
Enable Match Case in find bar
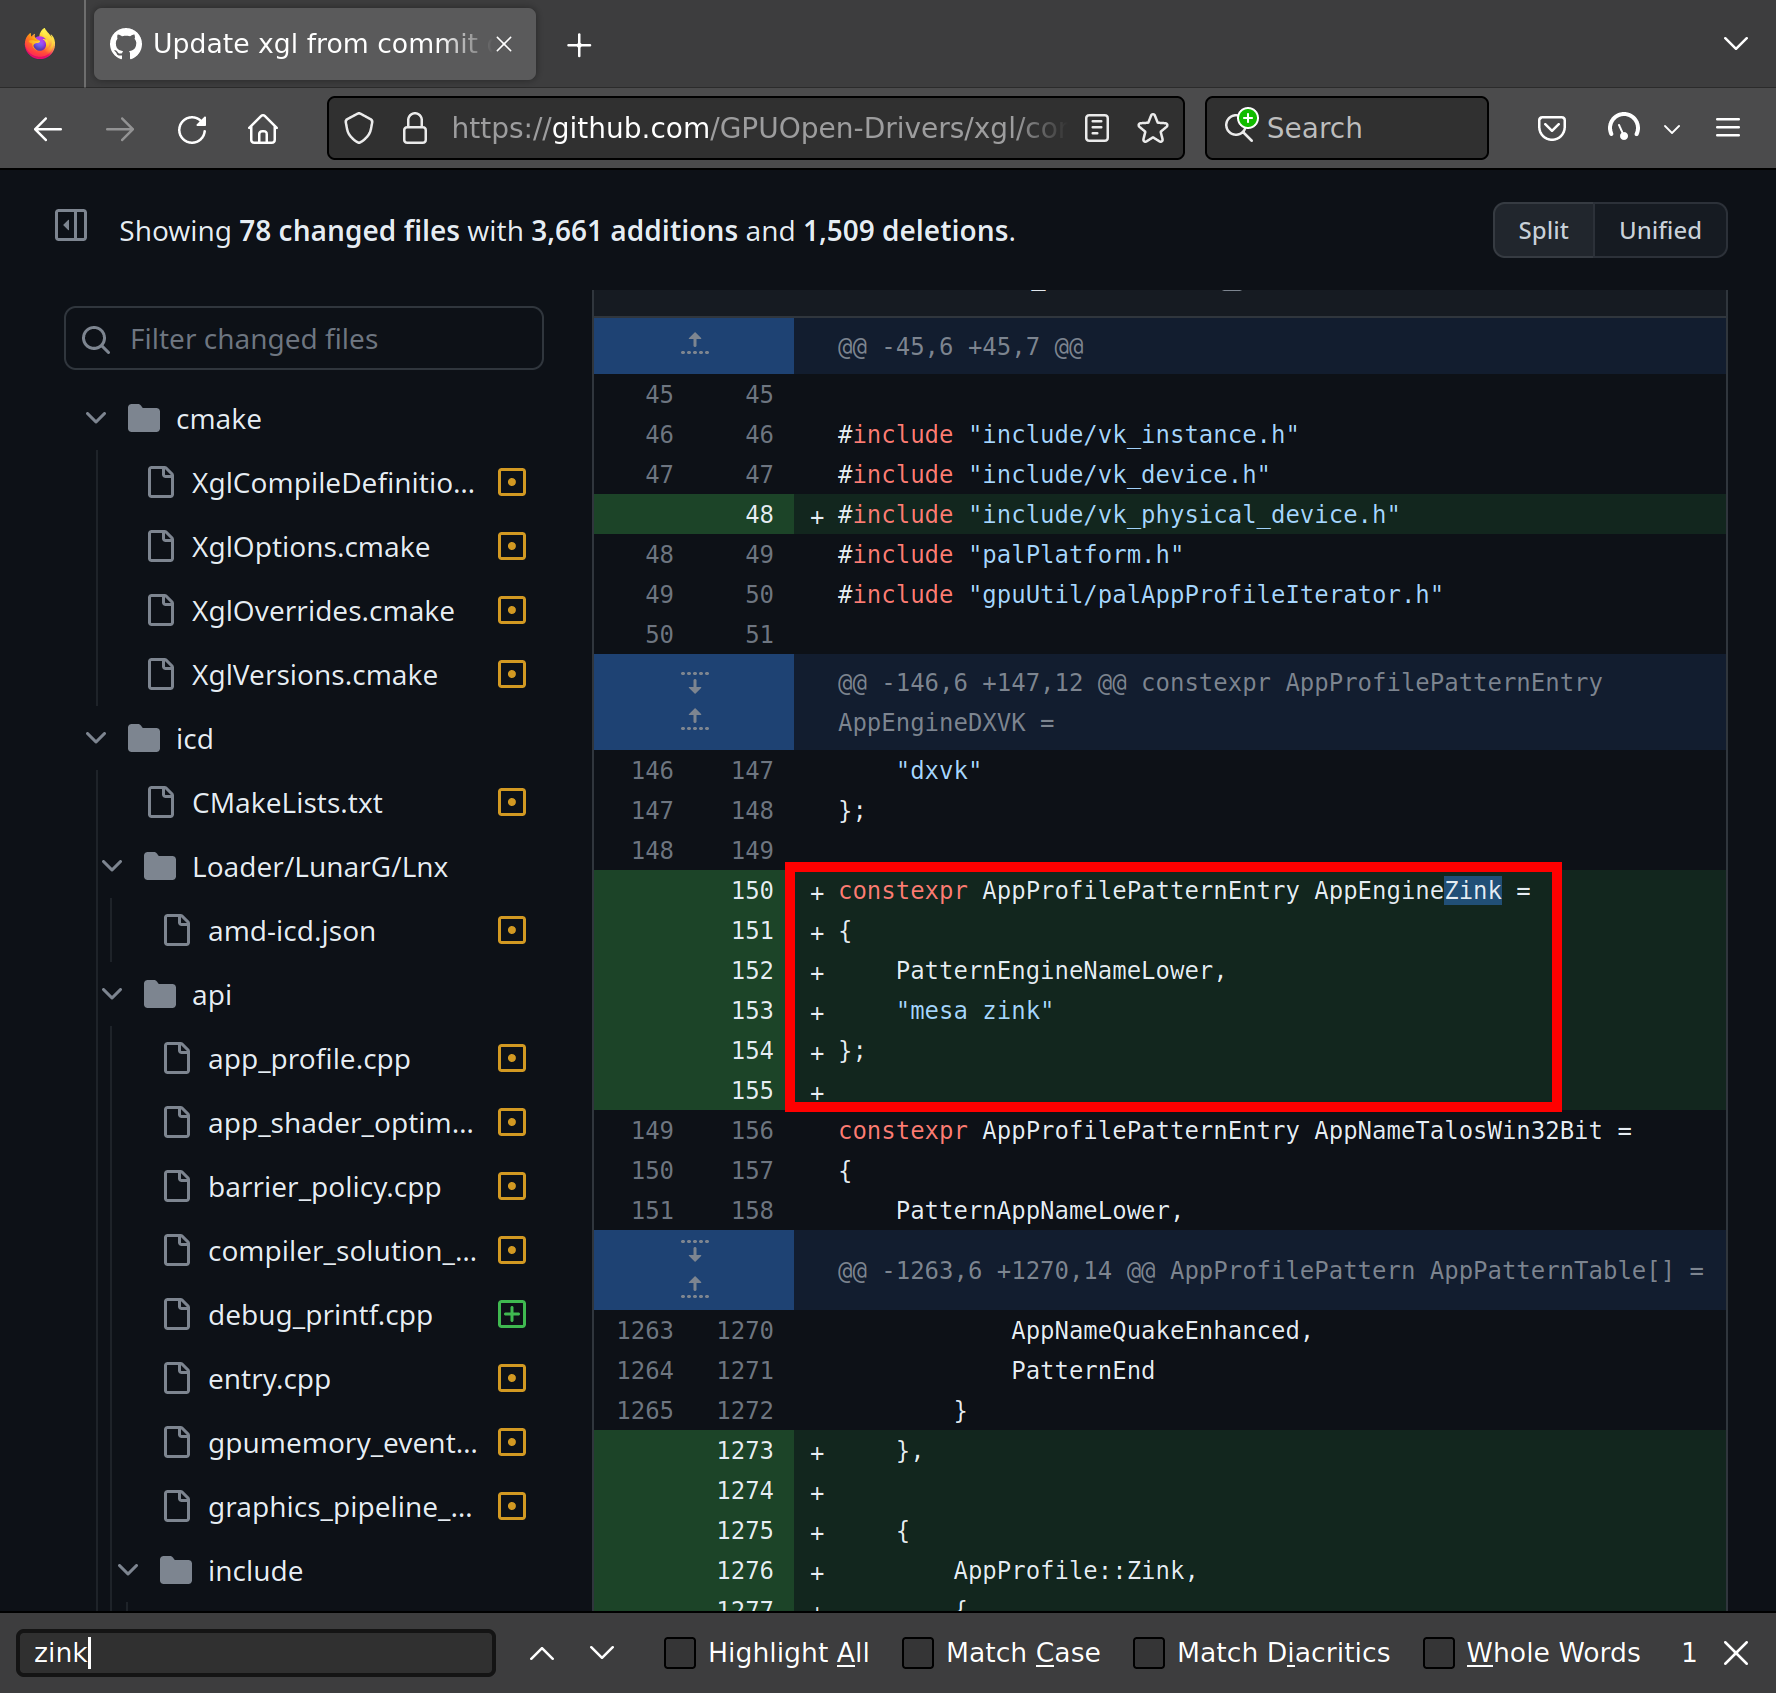click(918, 1653)
